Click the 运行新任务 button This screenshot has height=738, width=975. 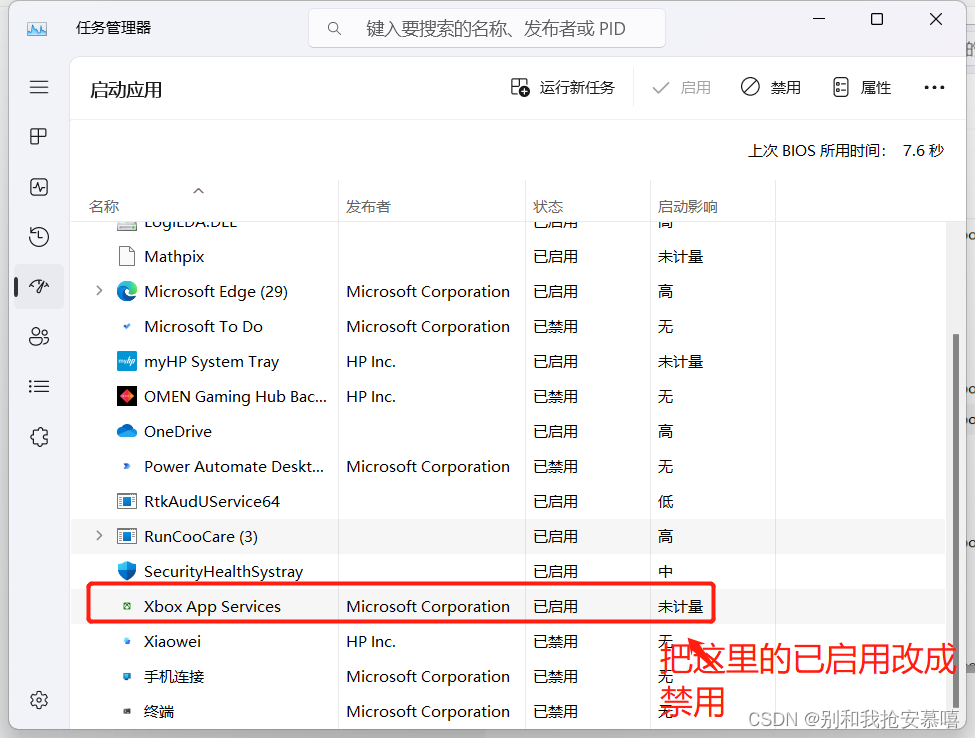point(563,88)
